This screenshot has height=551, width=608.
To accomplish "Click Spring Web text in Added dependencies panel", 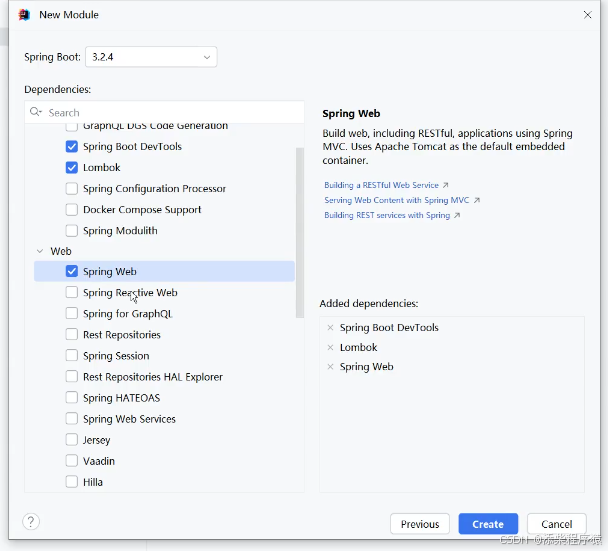I will 366,367.
